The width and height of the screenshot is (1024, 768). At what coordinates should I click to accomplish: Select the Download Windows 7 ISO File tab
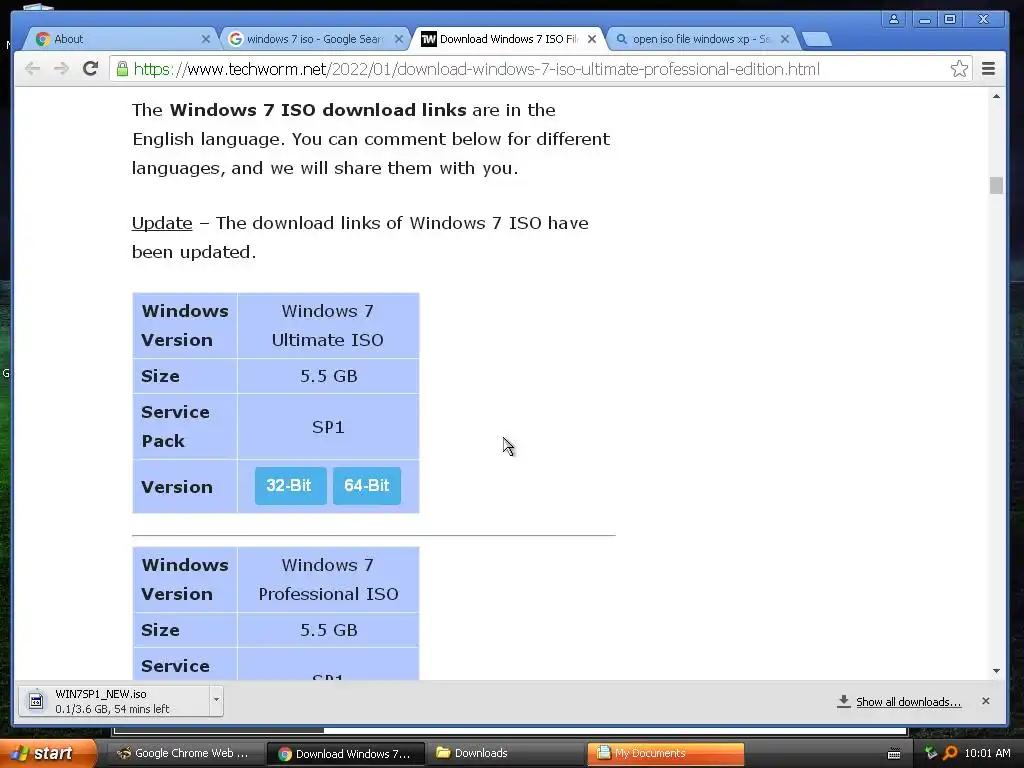pos(508,39)
